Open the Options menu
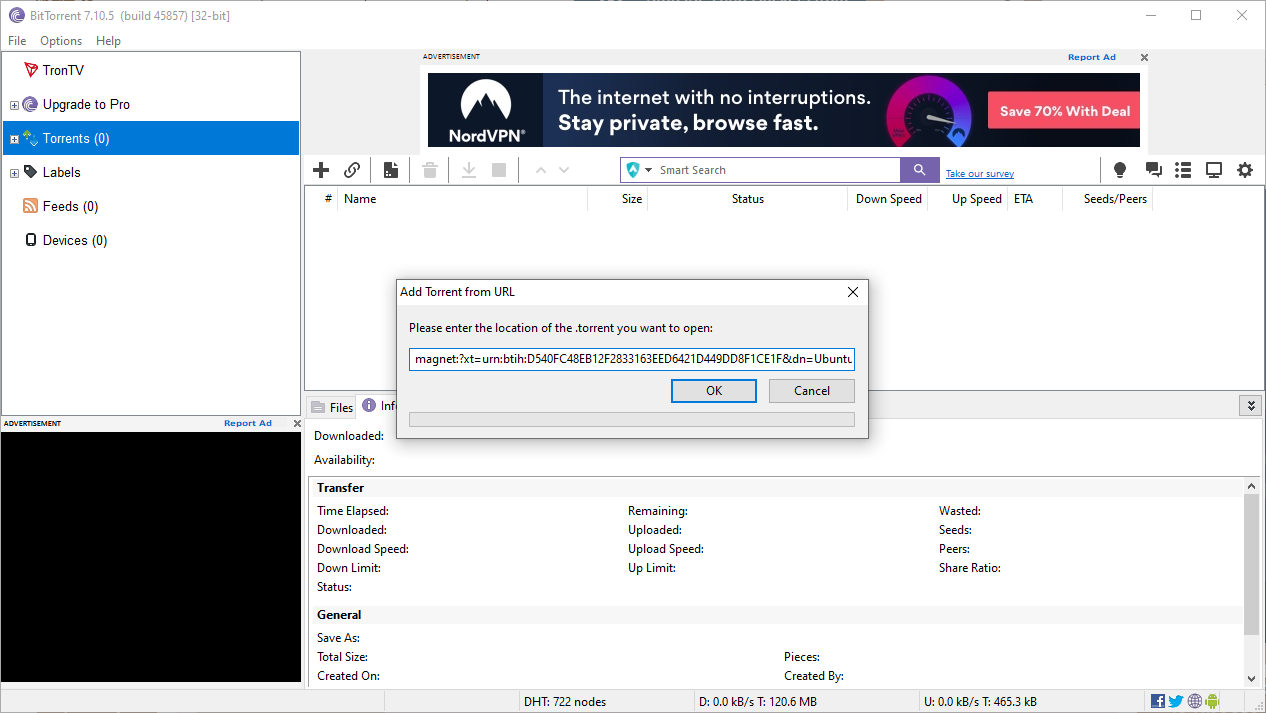Screen dimensions: 1266x713 61,41
